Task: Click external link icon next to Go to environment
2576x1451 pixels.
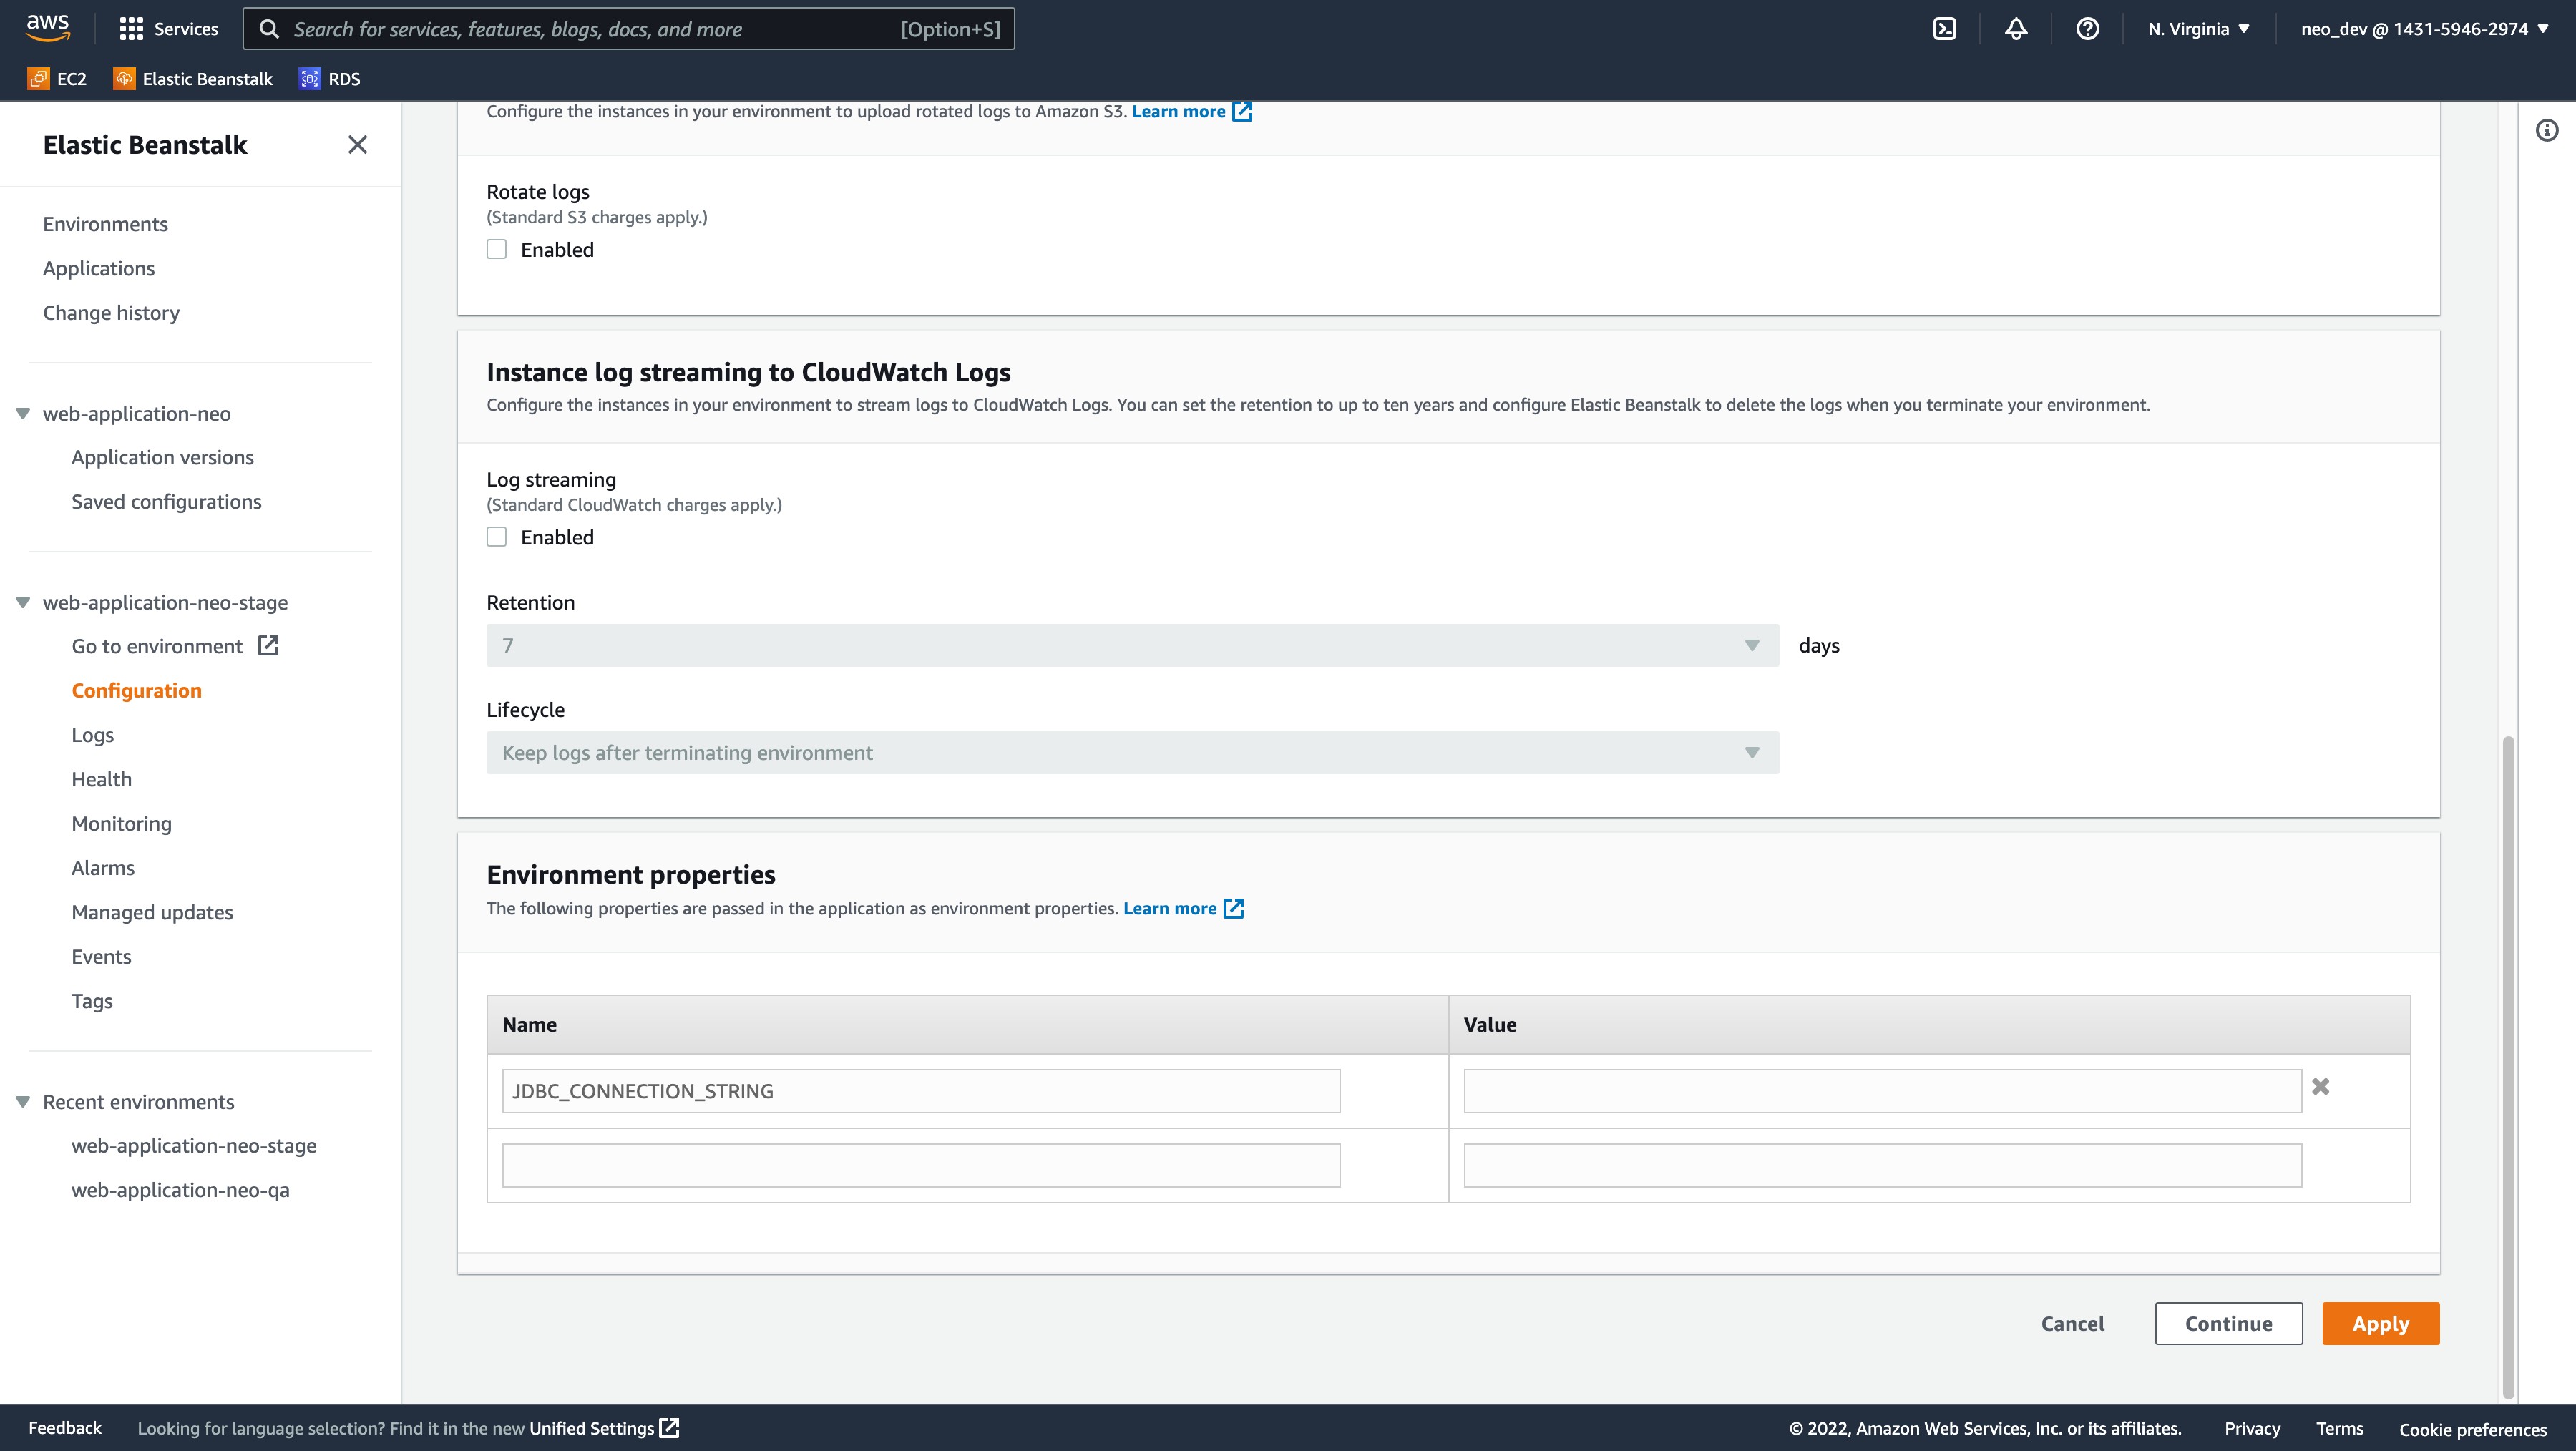Action: click(268, 646)
